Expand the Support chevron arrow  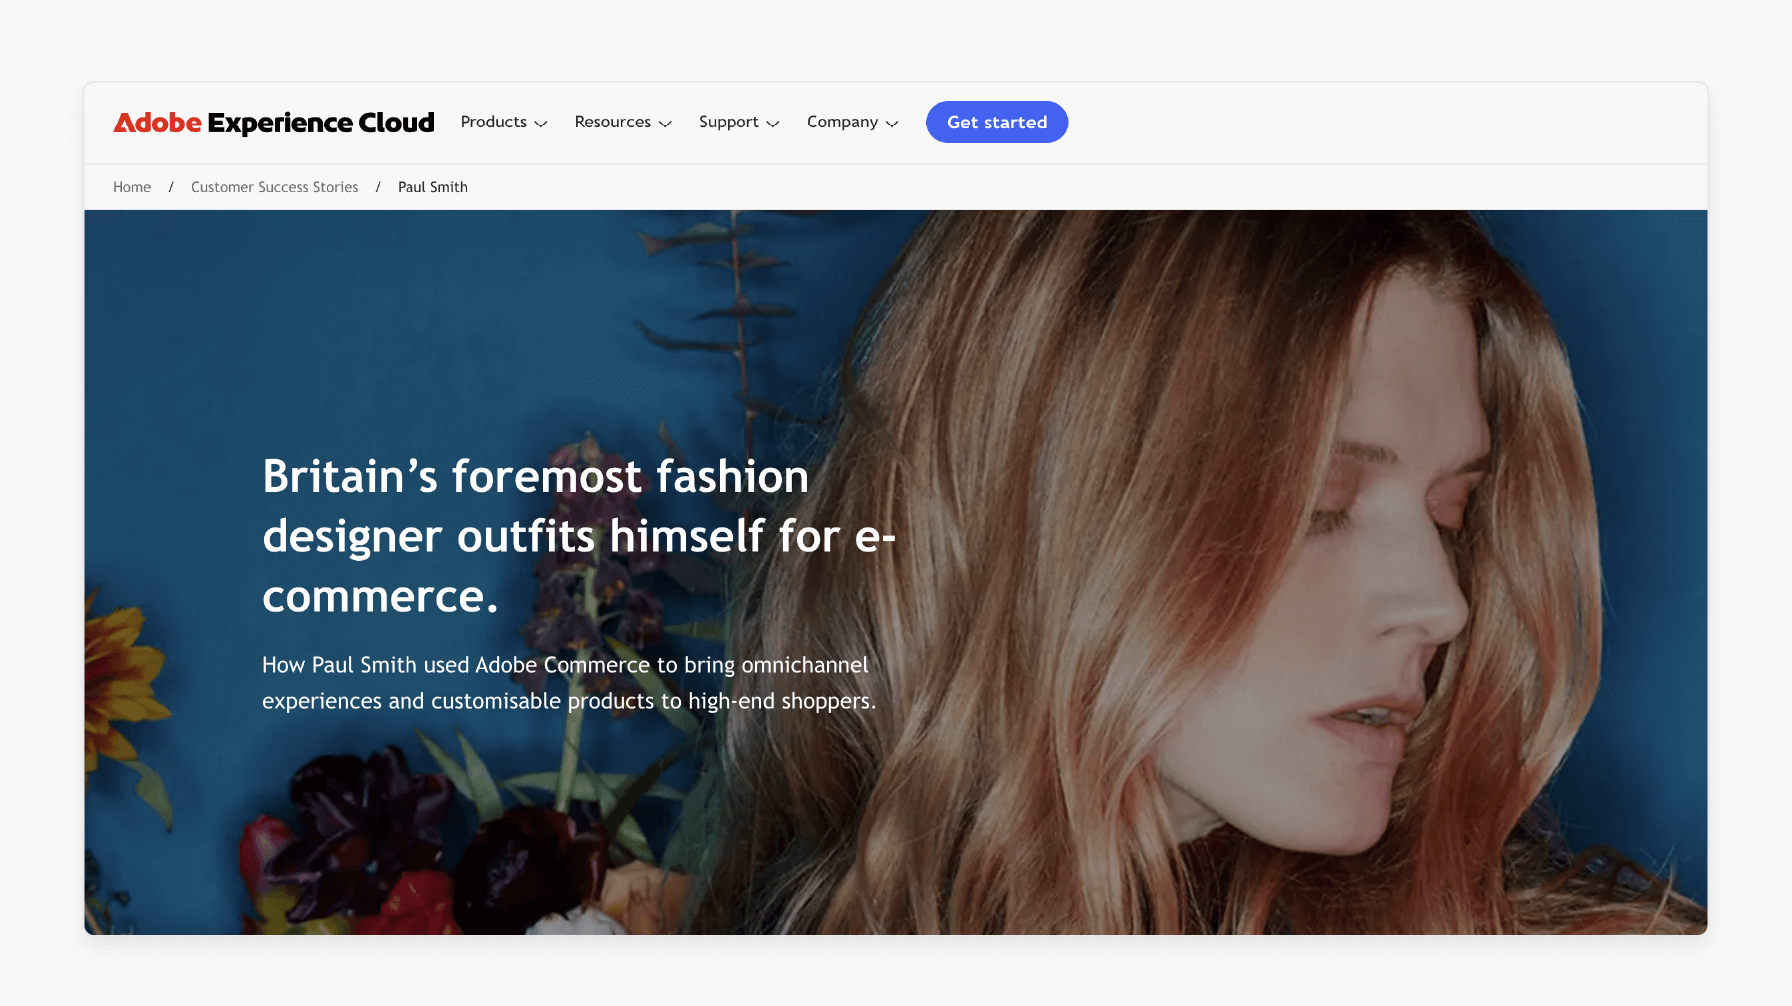[773, 123]
